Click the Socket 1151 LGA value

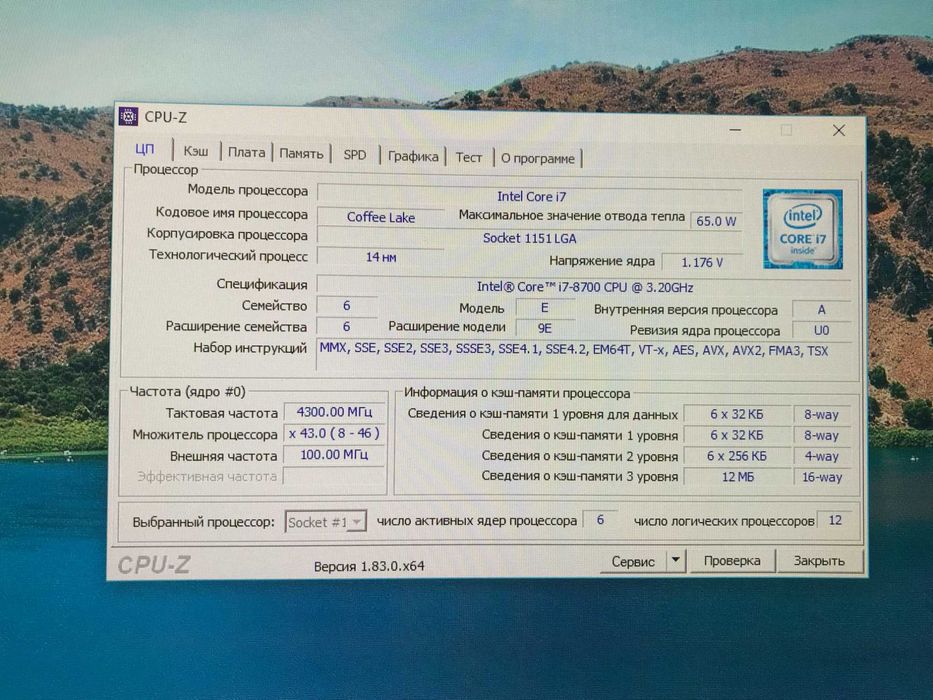[x=530, y=238]
